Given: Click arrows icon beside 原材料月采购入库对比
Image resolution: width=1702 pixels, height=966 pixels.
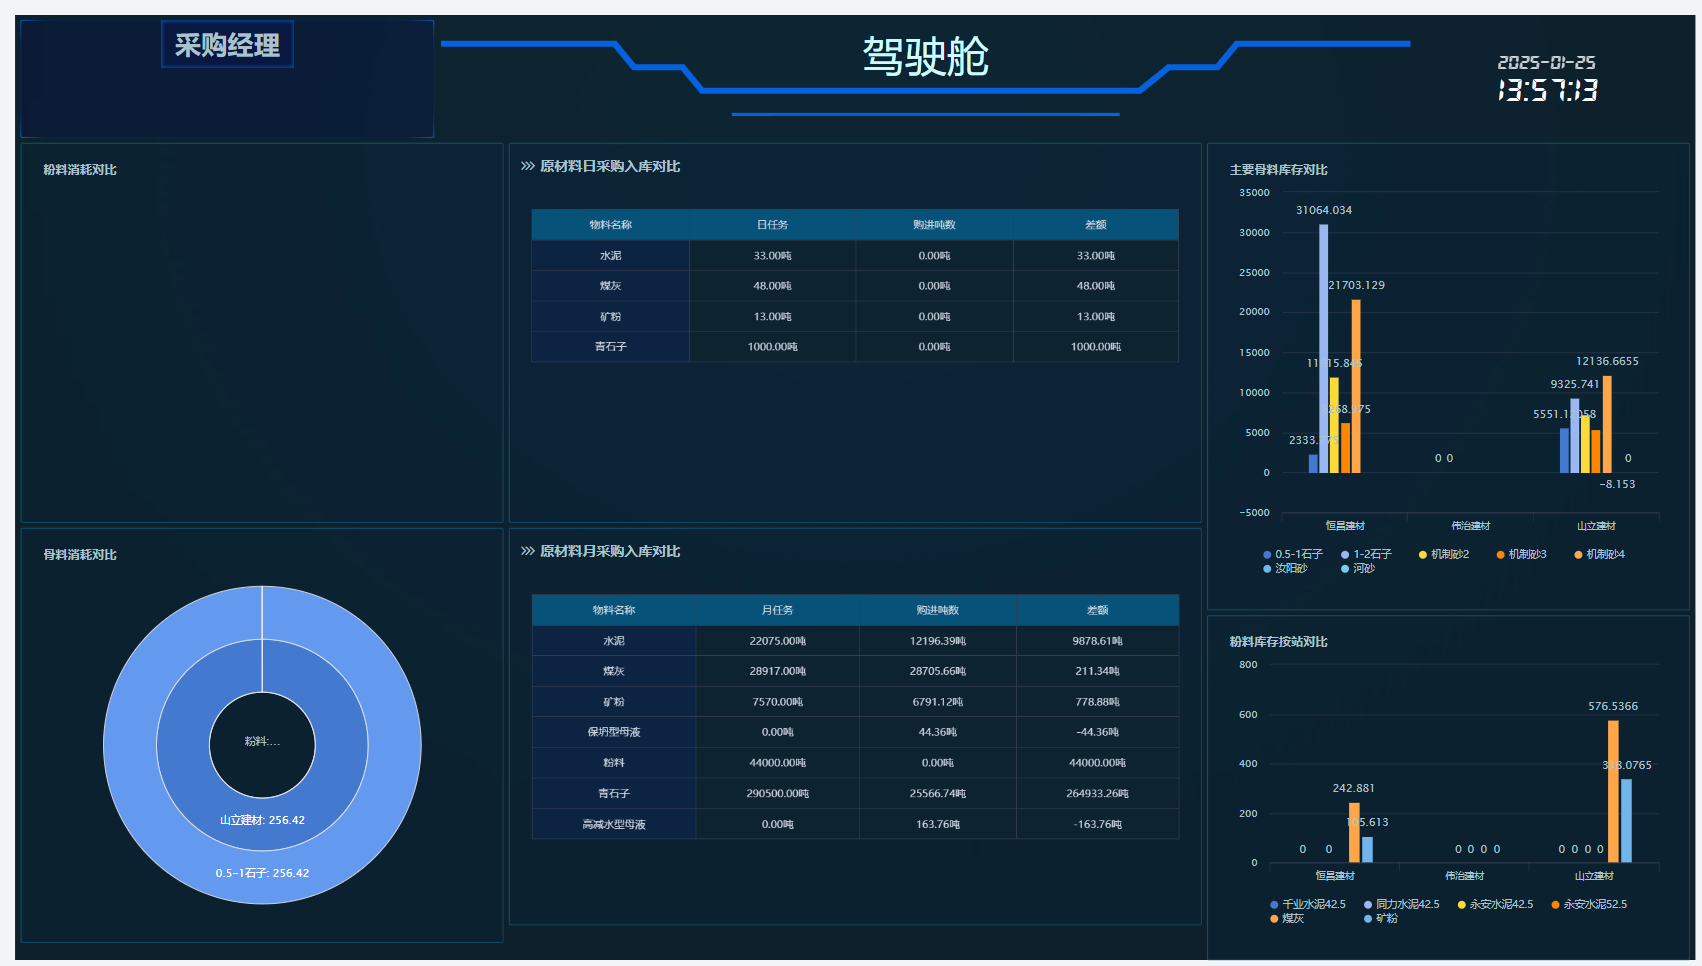Looking at the screenshot, I should pyautogui.click(x=527, y=551).
